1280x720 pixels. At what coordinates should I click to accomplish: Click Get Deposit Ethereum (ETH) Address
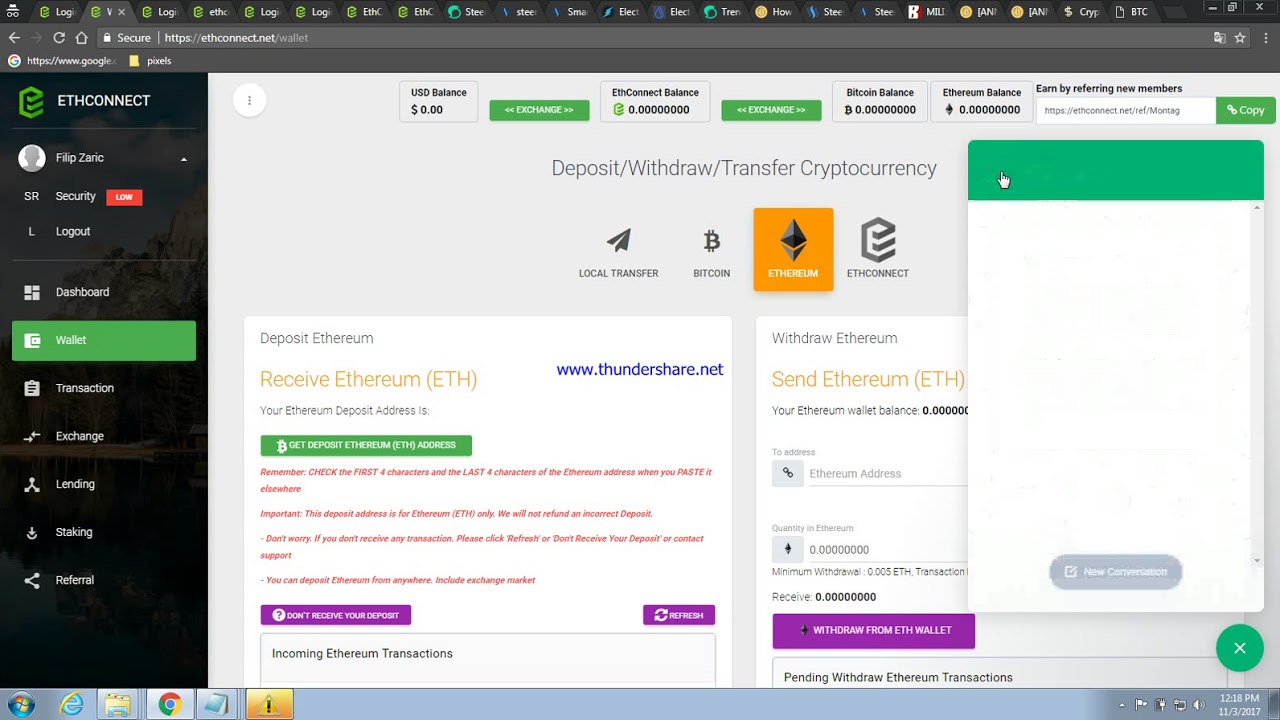(366, 446)
